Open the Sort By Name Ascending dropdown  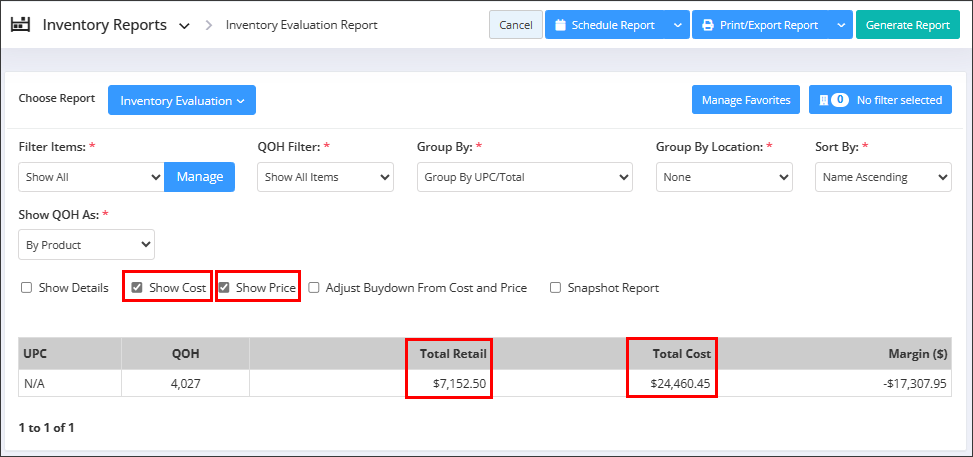coord(883,177)
